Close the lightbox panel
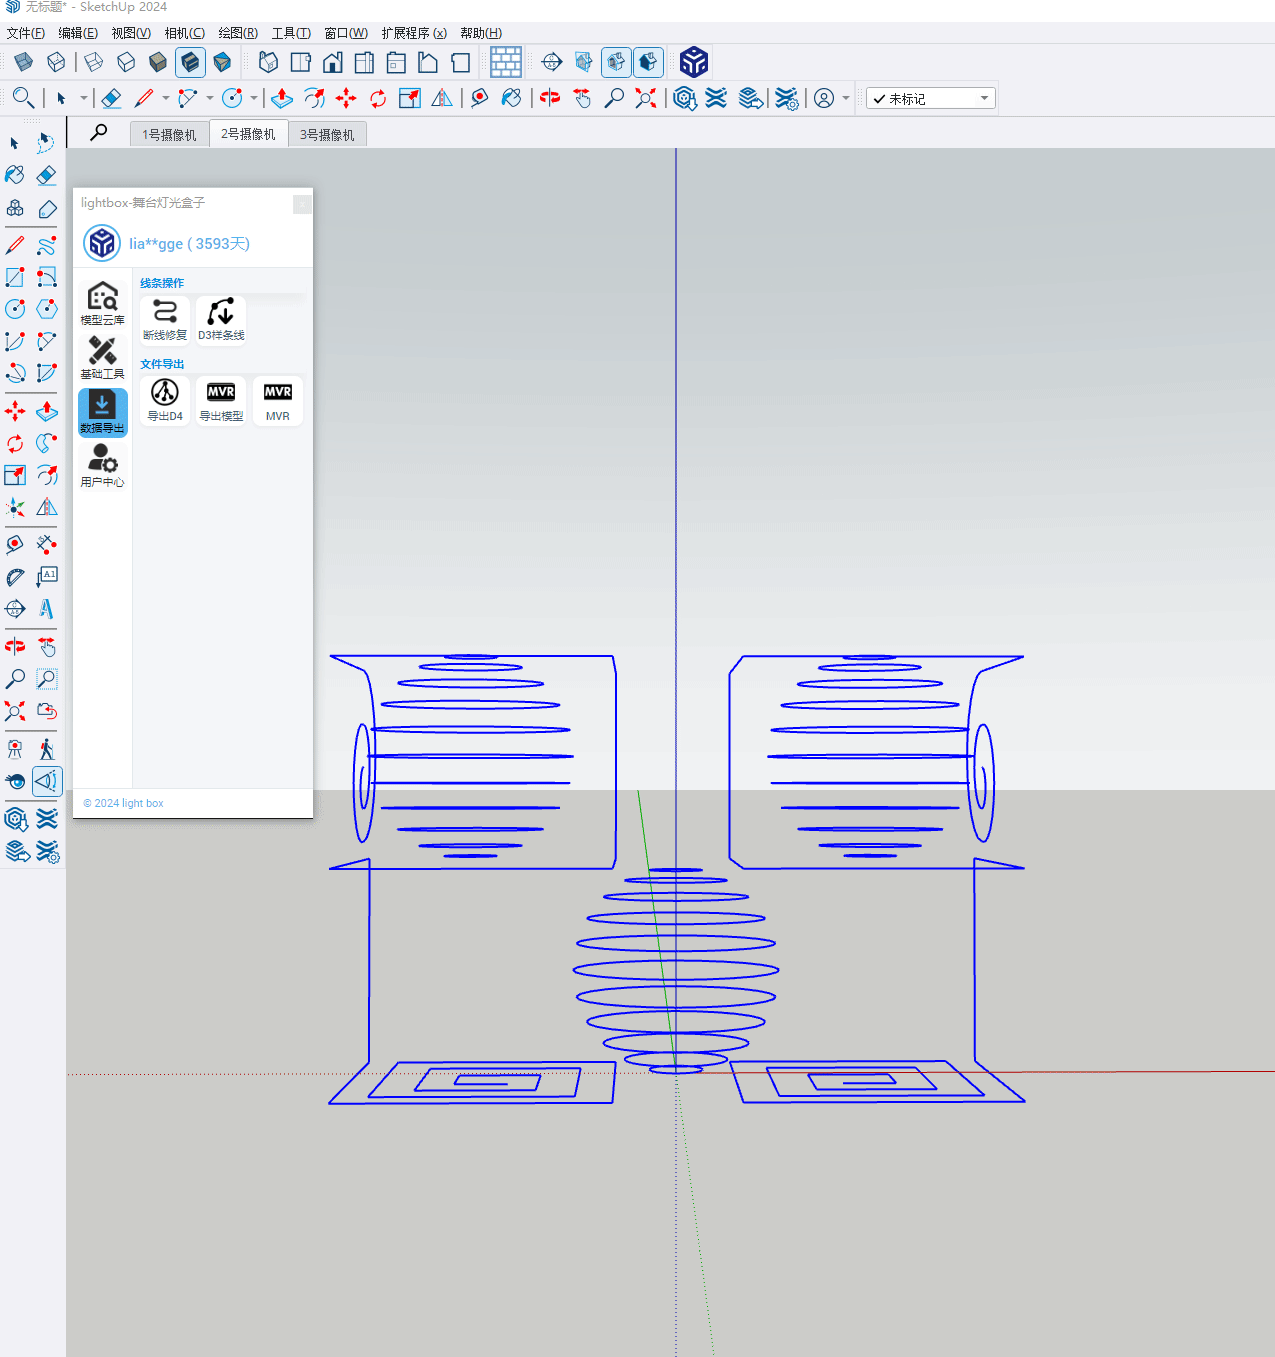1275x1357 pixels. click(302, 204)
